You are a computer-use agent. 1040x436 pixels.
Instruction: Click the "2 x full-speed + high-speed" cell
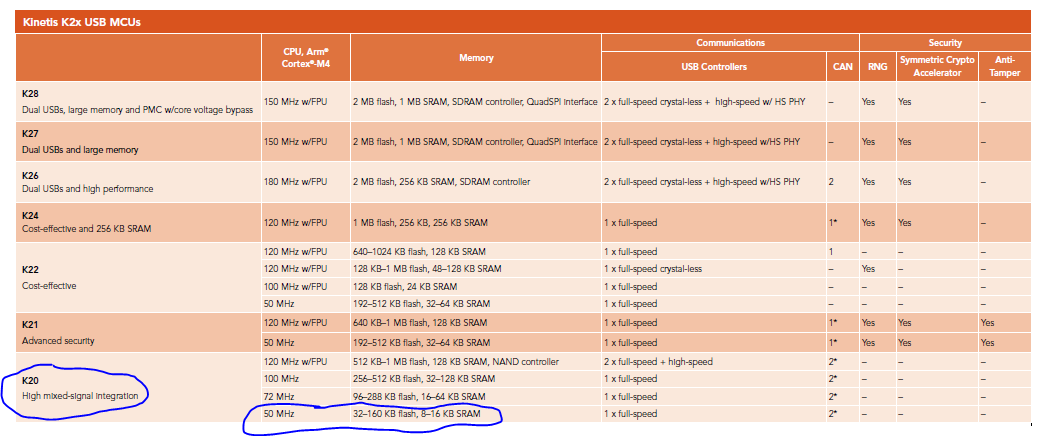pos(659,362)
